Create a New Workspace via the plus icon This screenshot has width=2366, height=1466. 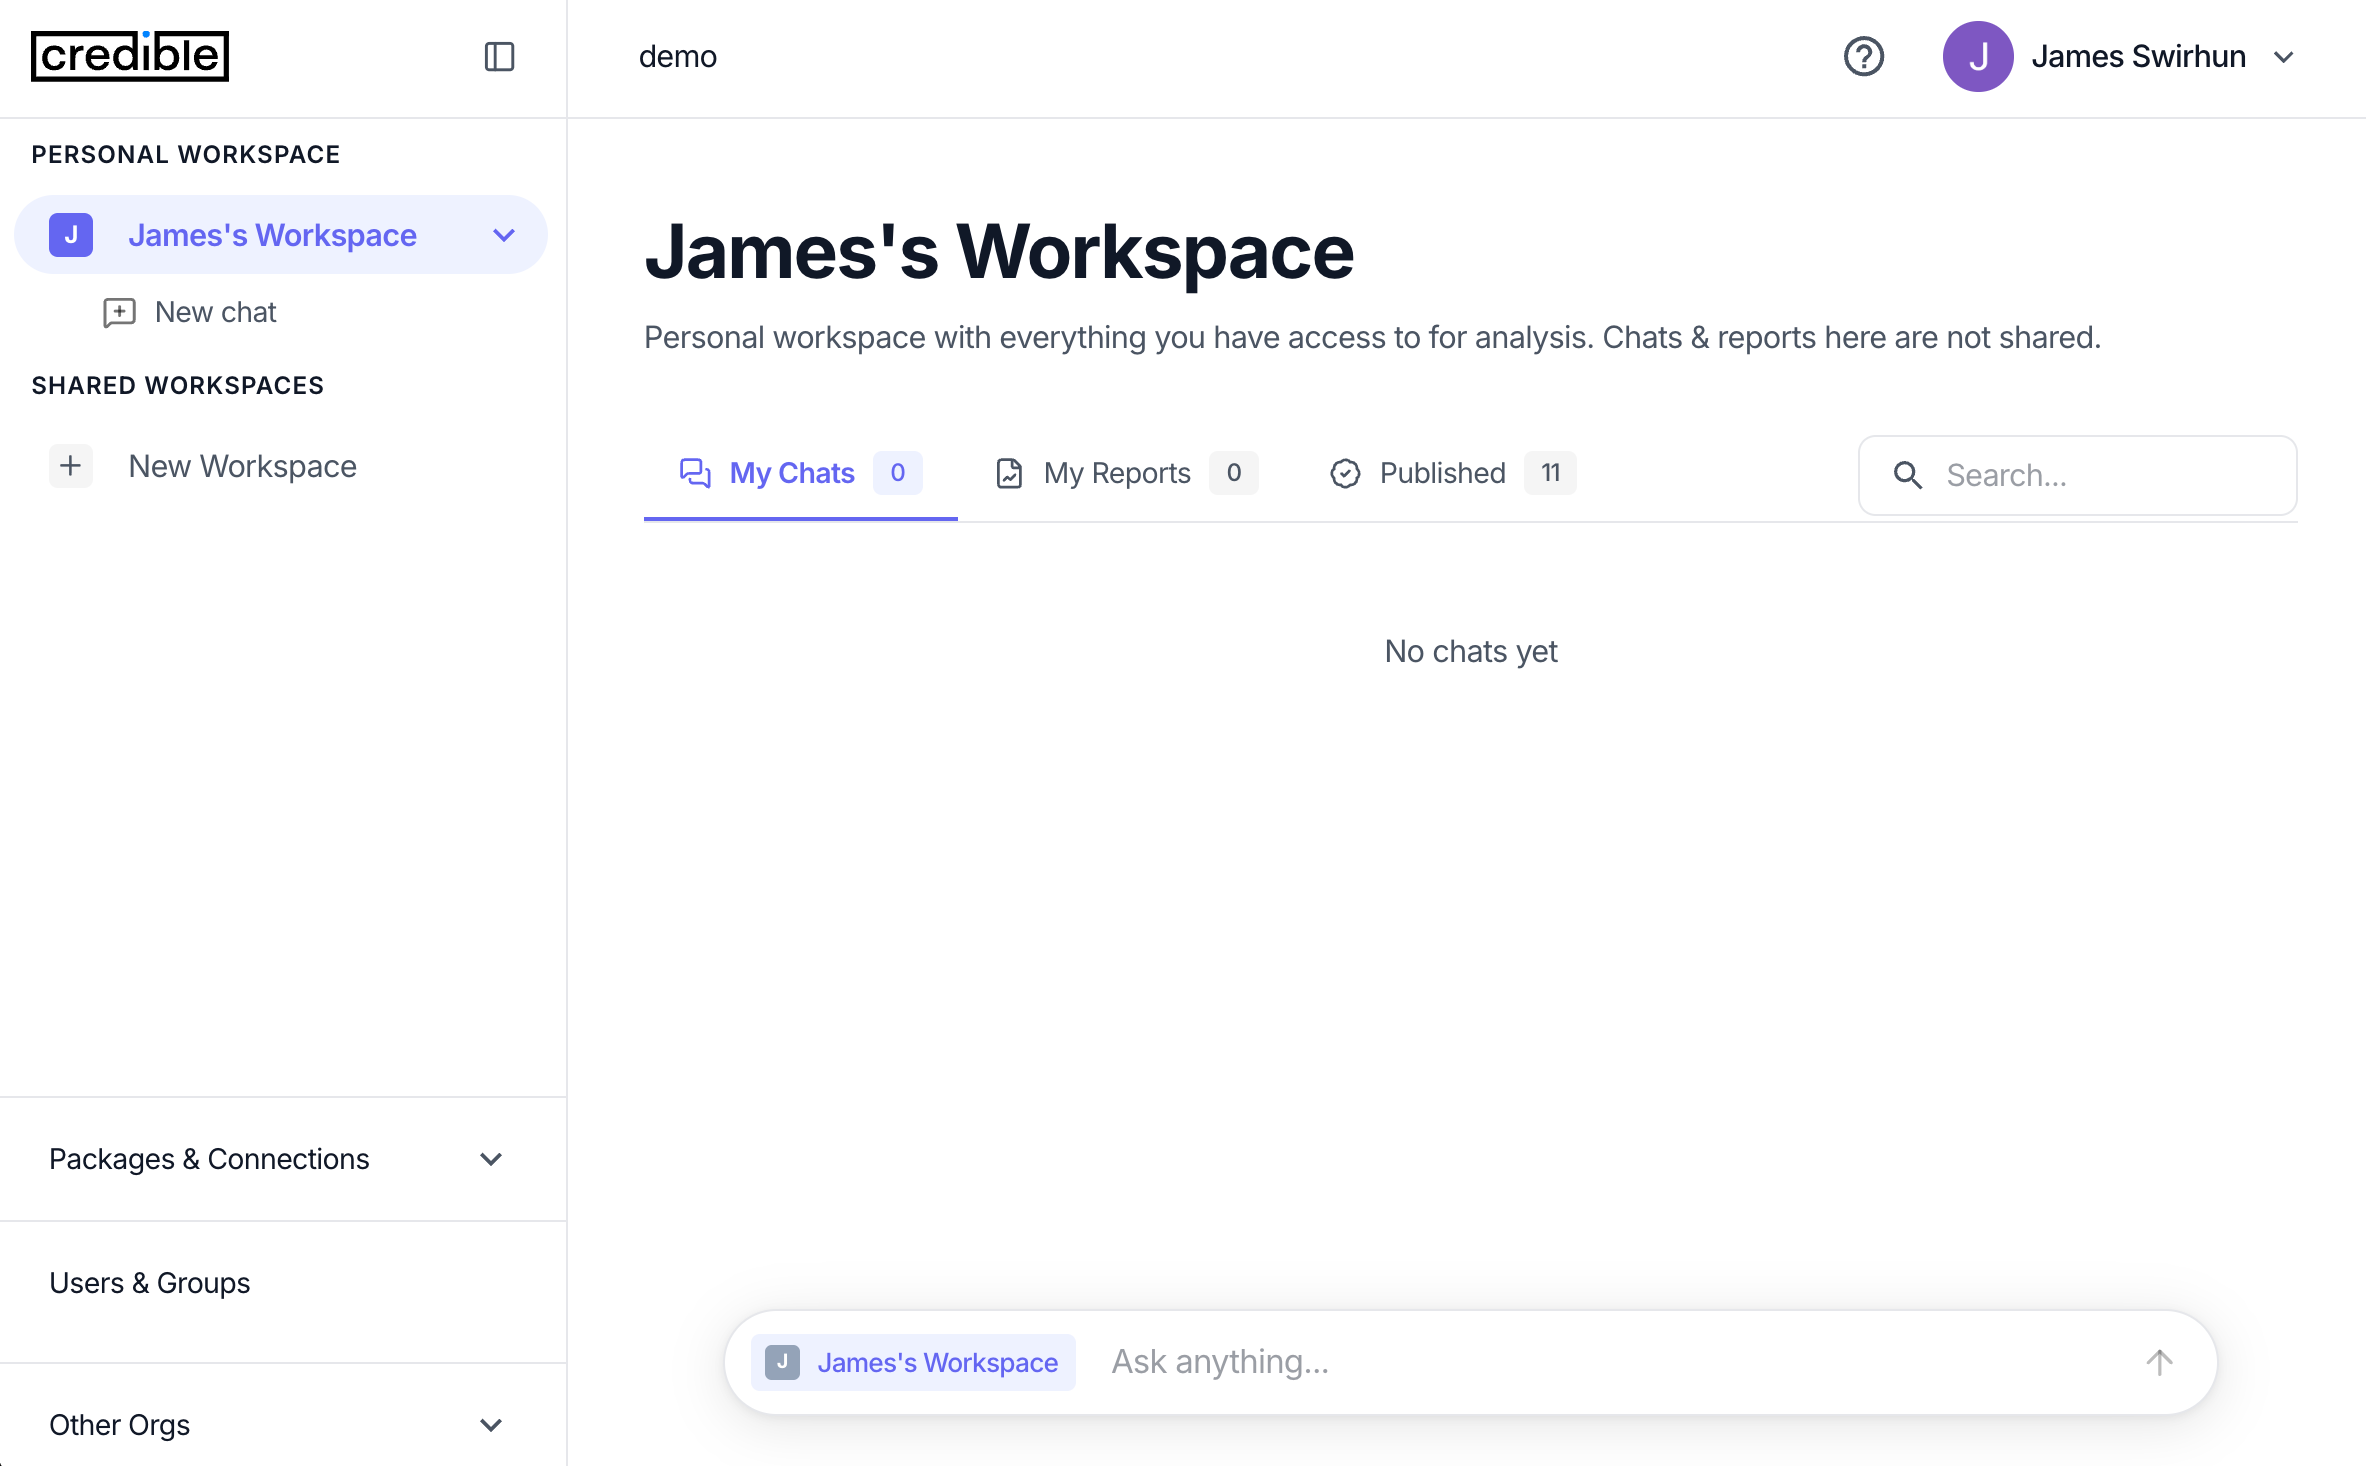click(70, 465)
